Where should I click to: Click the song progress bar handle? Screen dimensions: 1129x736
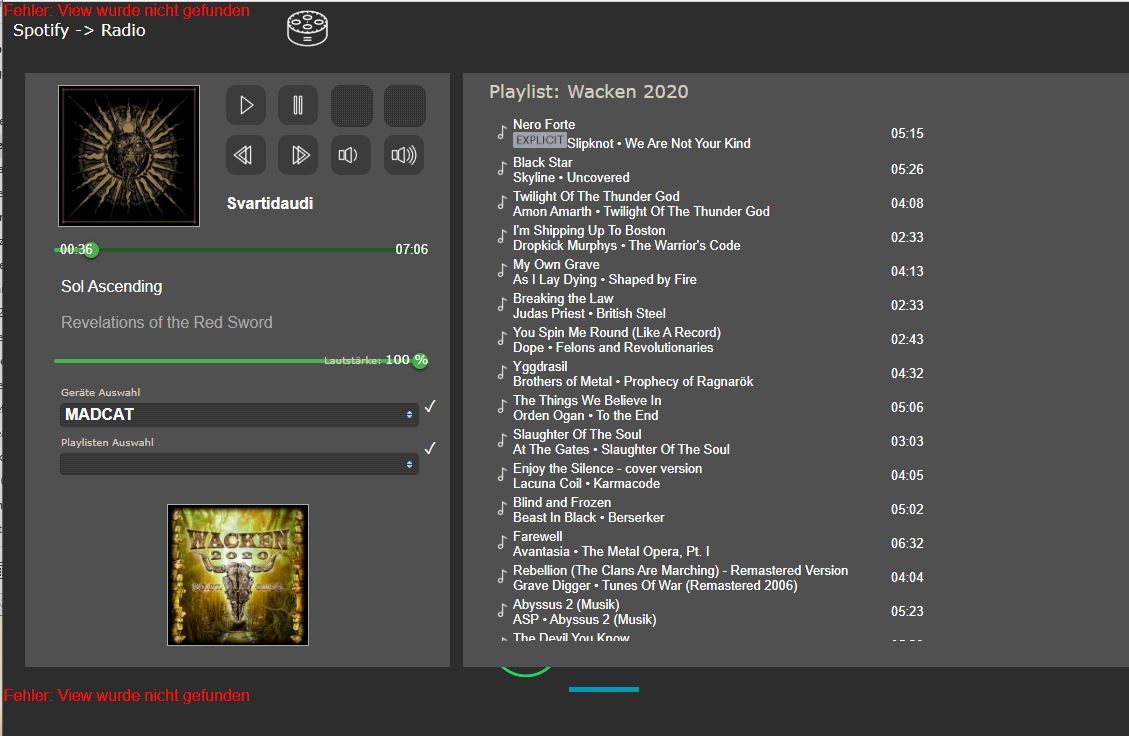90,249
